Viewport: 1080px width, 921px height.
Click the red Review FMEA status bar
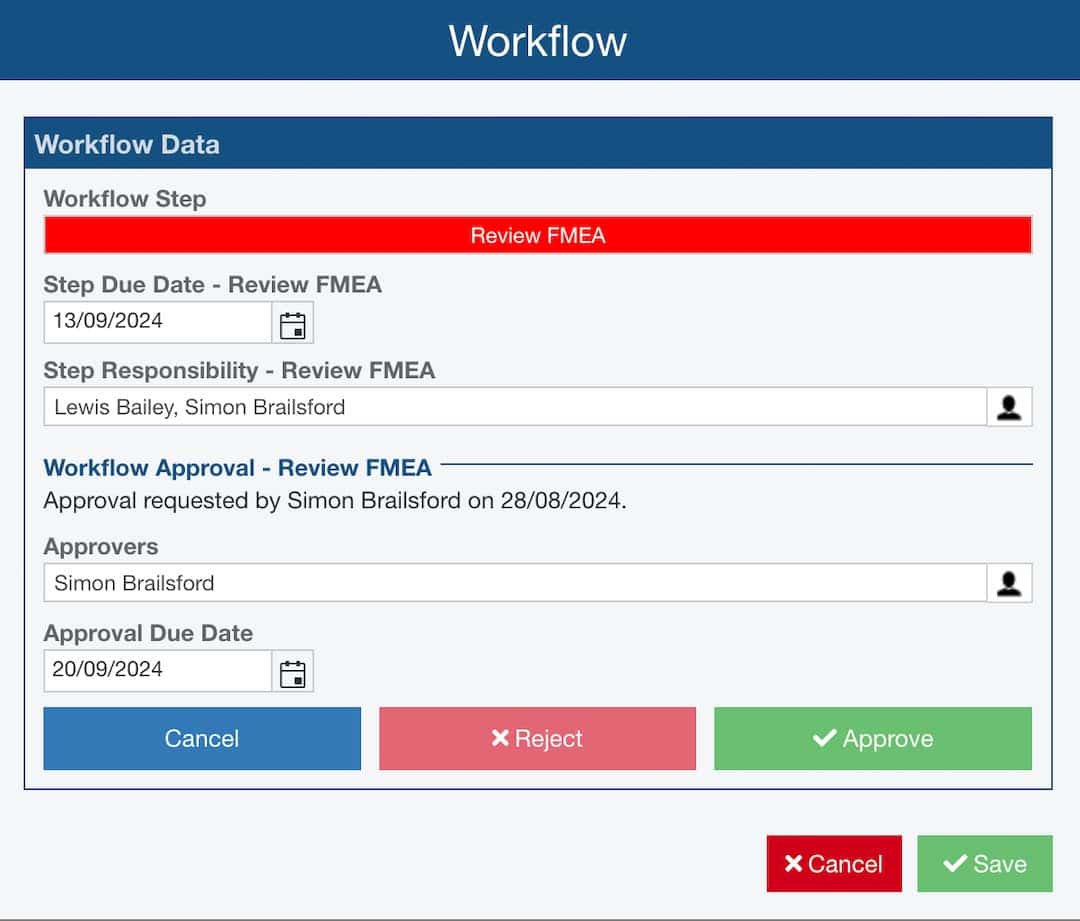[x=537, y=235]
